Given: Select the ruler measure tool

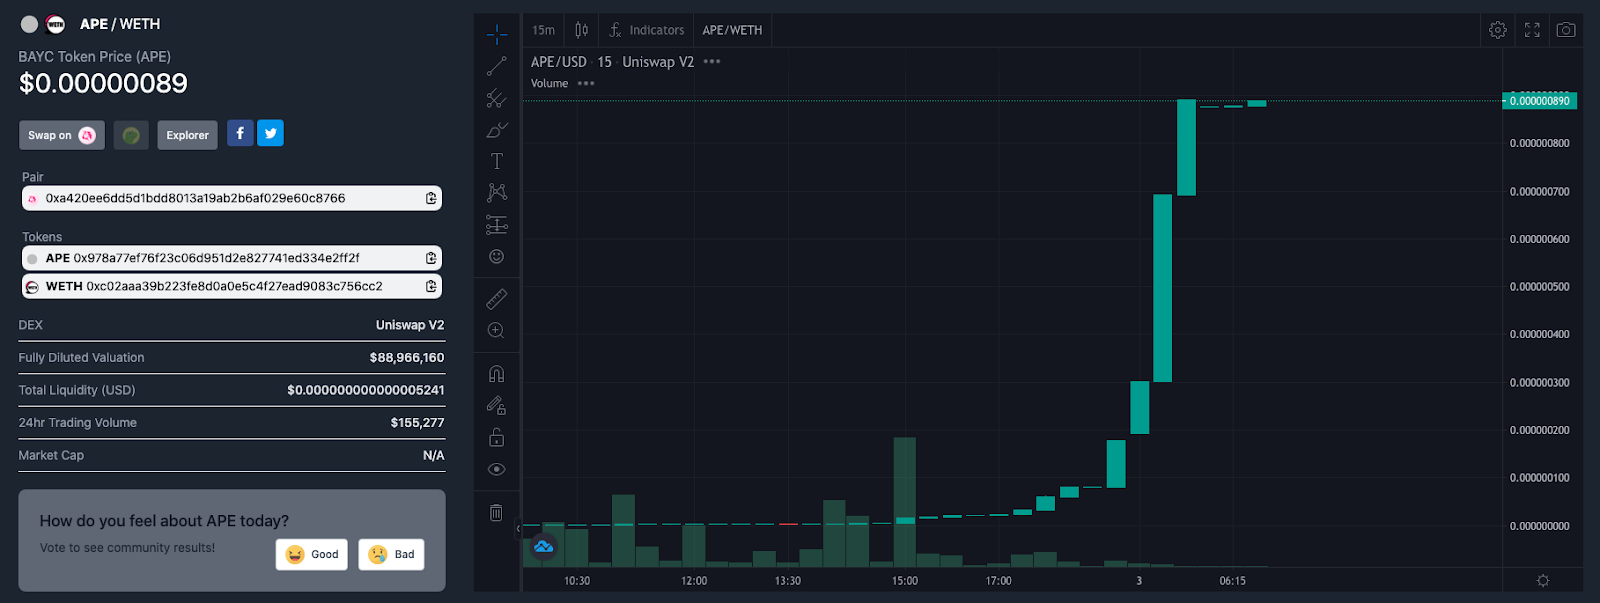Looking at the screenshot, I should pyautogui.click(x=497, y=298).
